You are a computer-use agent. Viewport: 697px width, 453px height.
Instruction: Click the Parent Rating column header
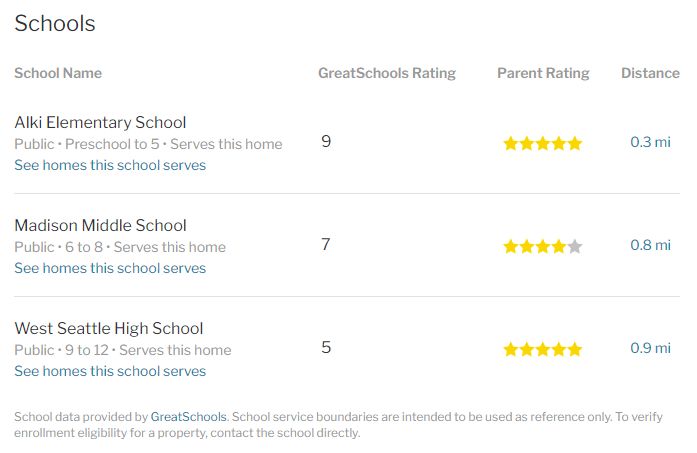[543, 73]
